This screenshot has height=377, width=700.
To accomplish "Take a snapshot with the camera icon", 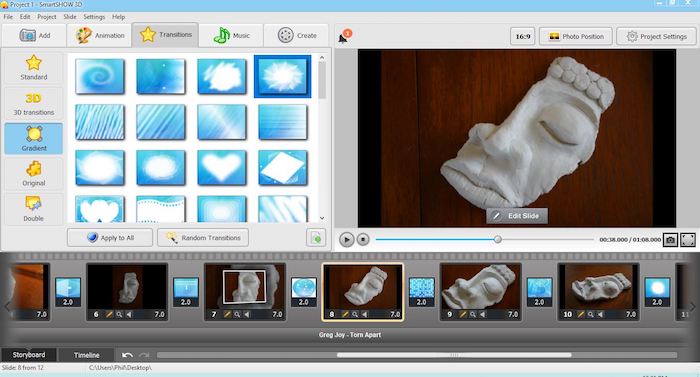I will point(671,240).
